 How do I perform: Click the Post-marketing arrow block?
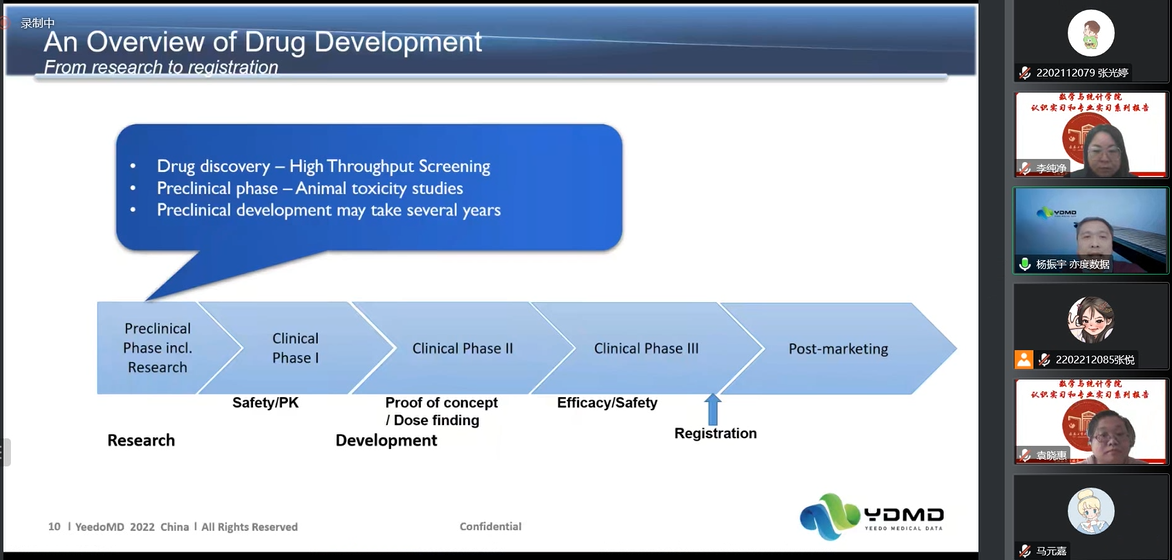click(x=838, y=349)
